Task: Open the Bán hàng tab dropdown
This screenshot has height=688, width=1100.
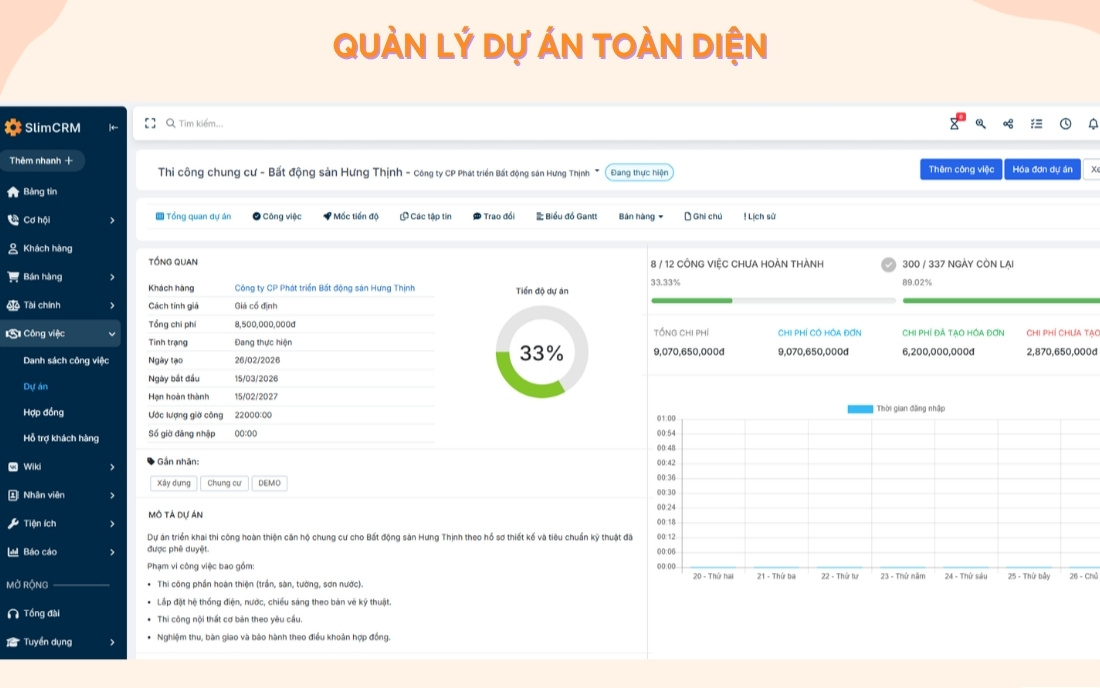Action: (640, 216)
